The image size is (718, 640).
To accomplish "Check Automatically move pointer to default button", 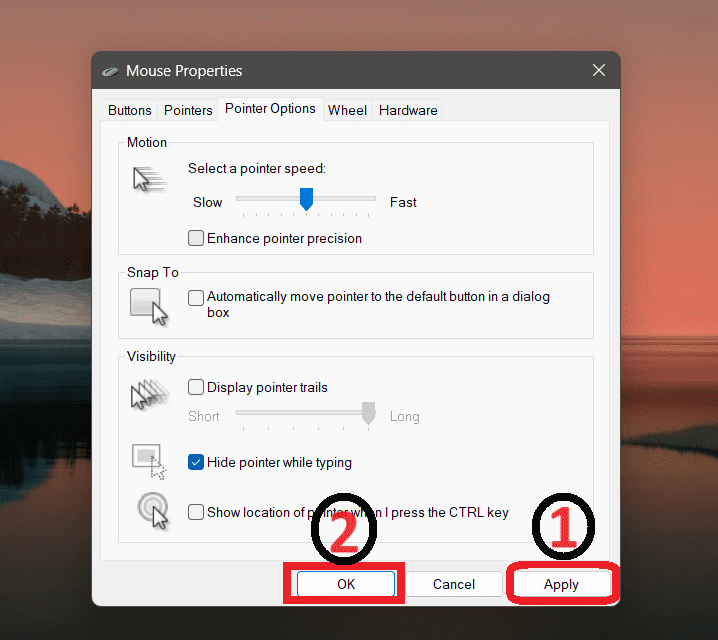I will point(196,298).
